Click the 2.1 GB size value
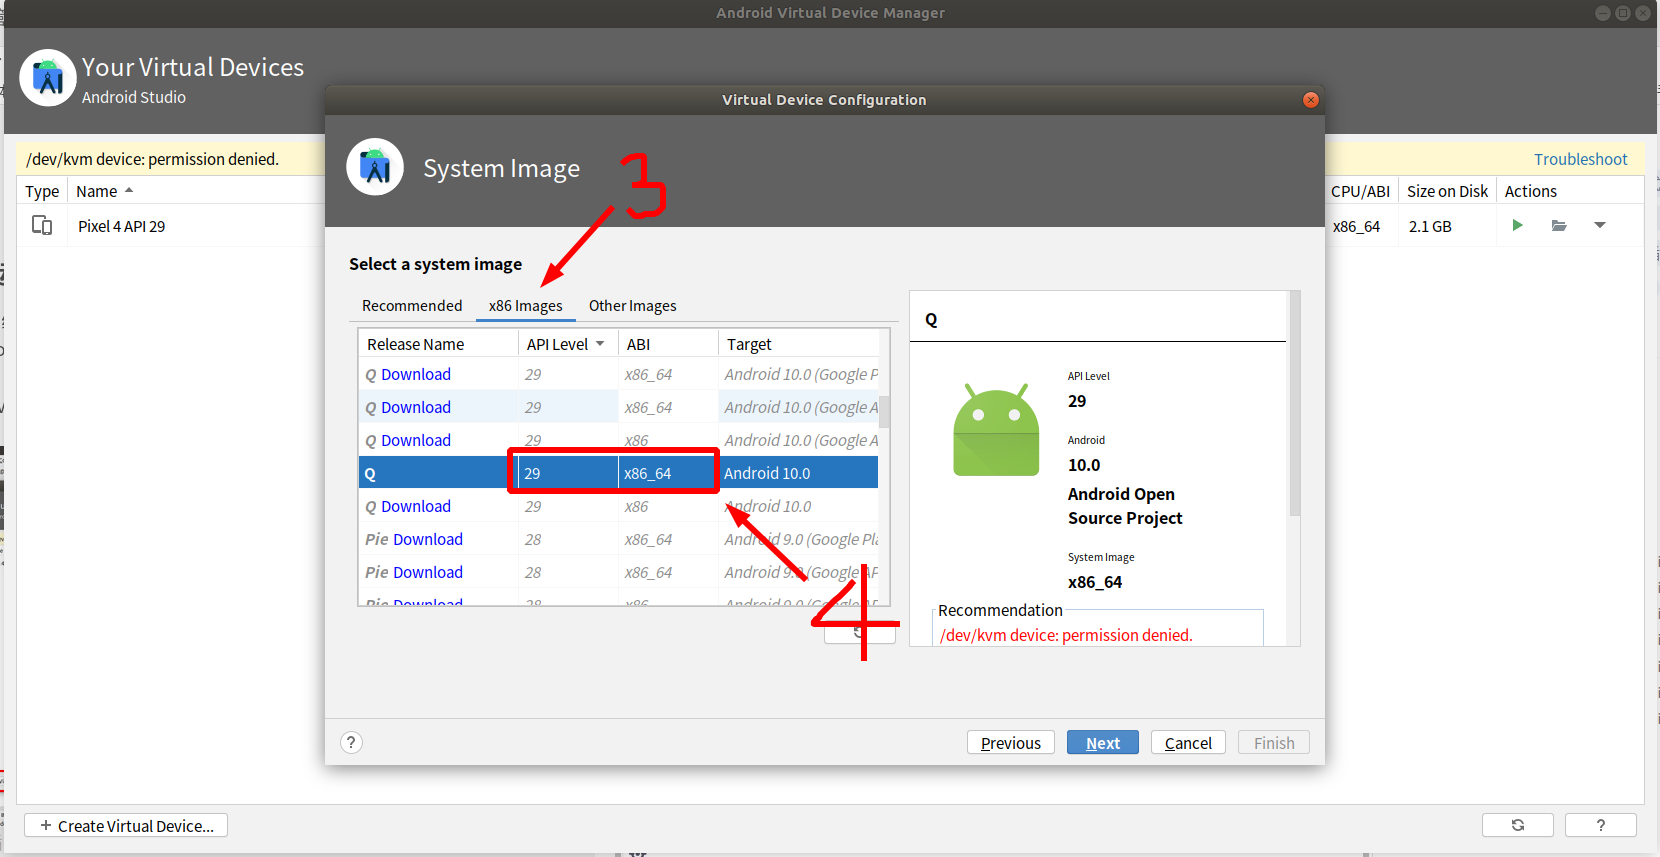 [x=1430, y=226]
